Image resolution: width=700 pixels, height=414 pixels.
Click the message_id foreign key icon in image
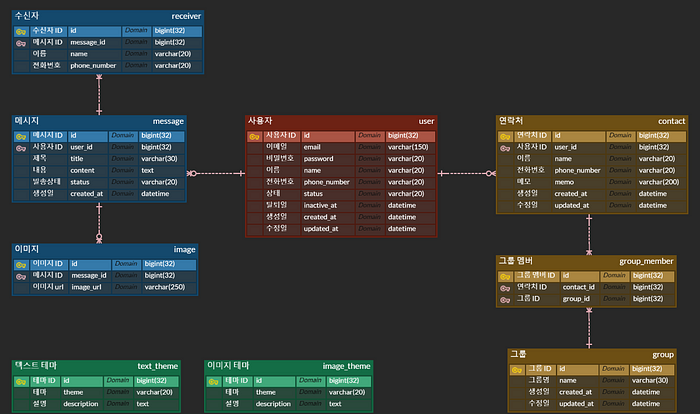pos(21,276)
